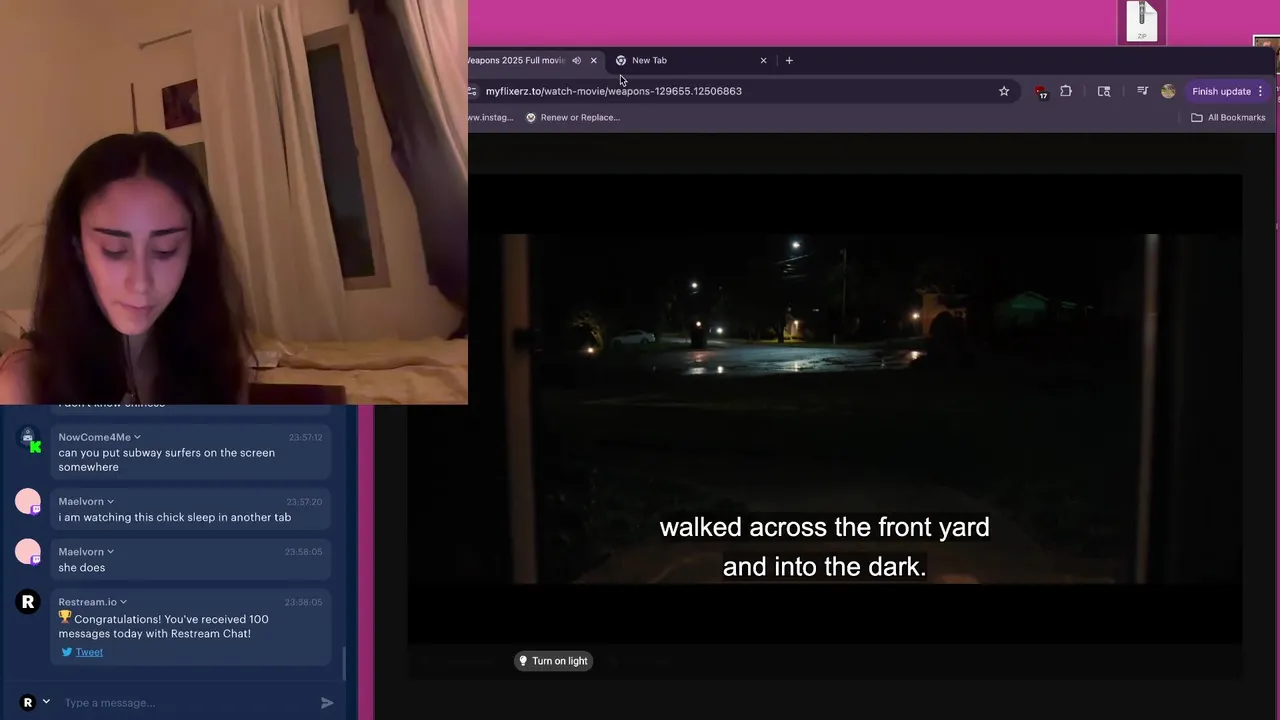This screenshot has height=720, width=1280.
Task: Close the Weapons 2025 Full movie tab
Action: [x=593, y=60]
